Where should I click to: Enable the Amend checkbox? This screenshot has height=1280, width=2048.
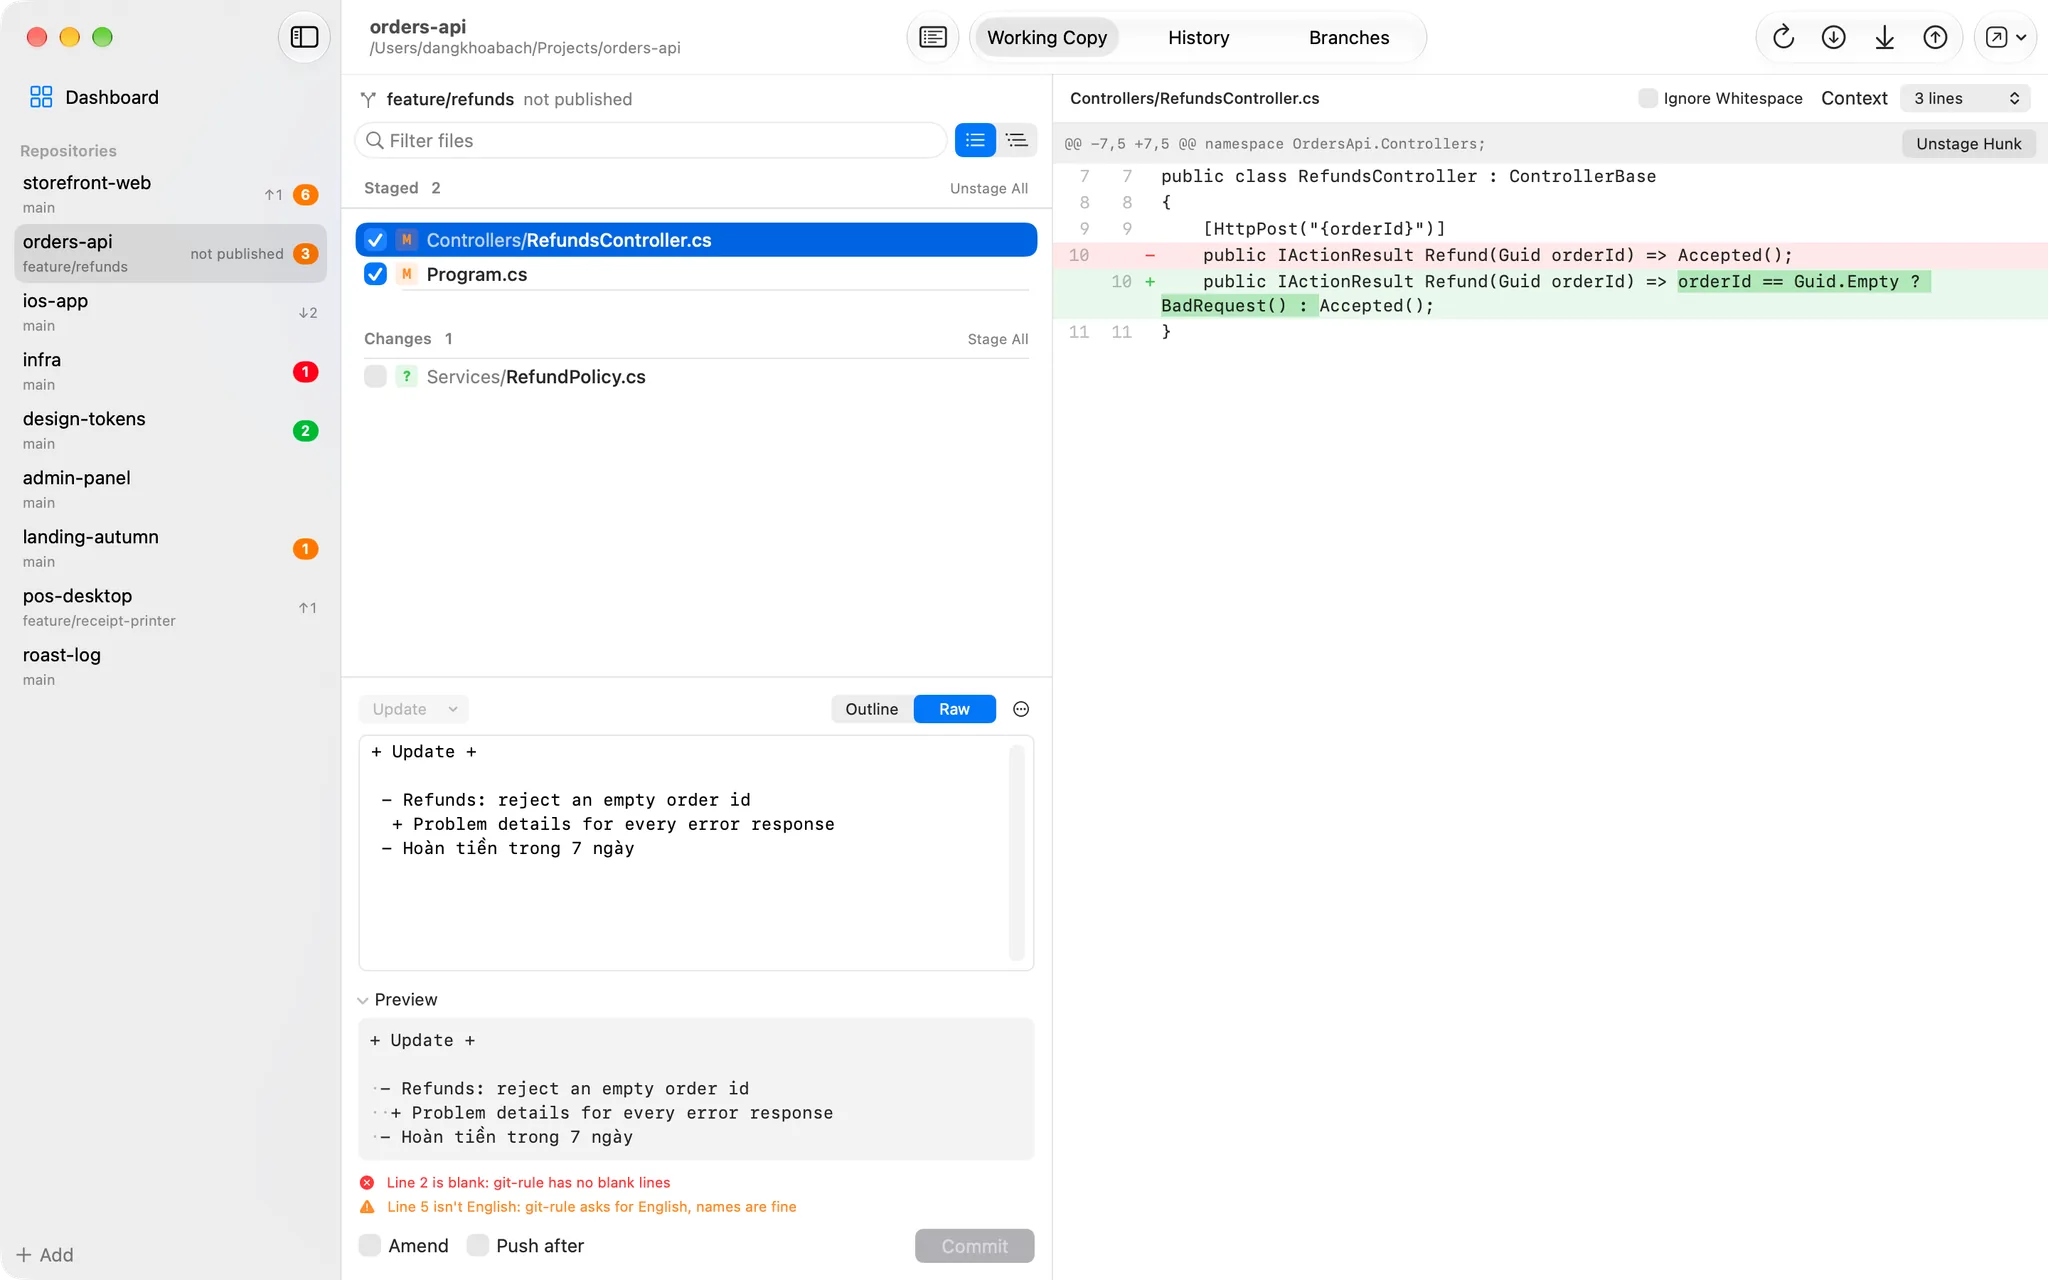point(370,1245)
